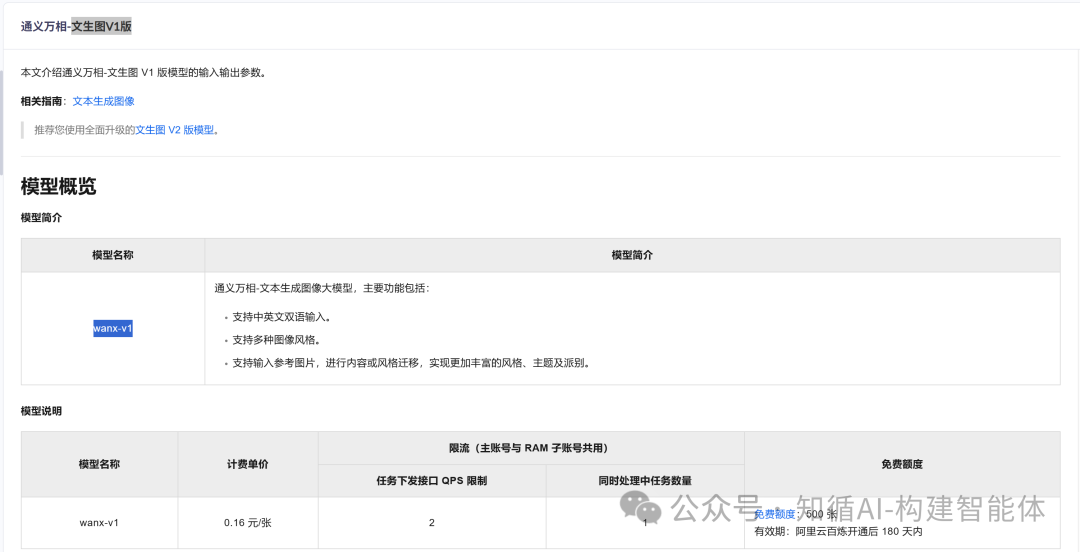Viewport: 1080px width, 552px height.
Task: Click the intro sentence 本文介绍通义万相
Action: [143, 72]
